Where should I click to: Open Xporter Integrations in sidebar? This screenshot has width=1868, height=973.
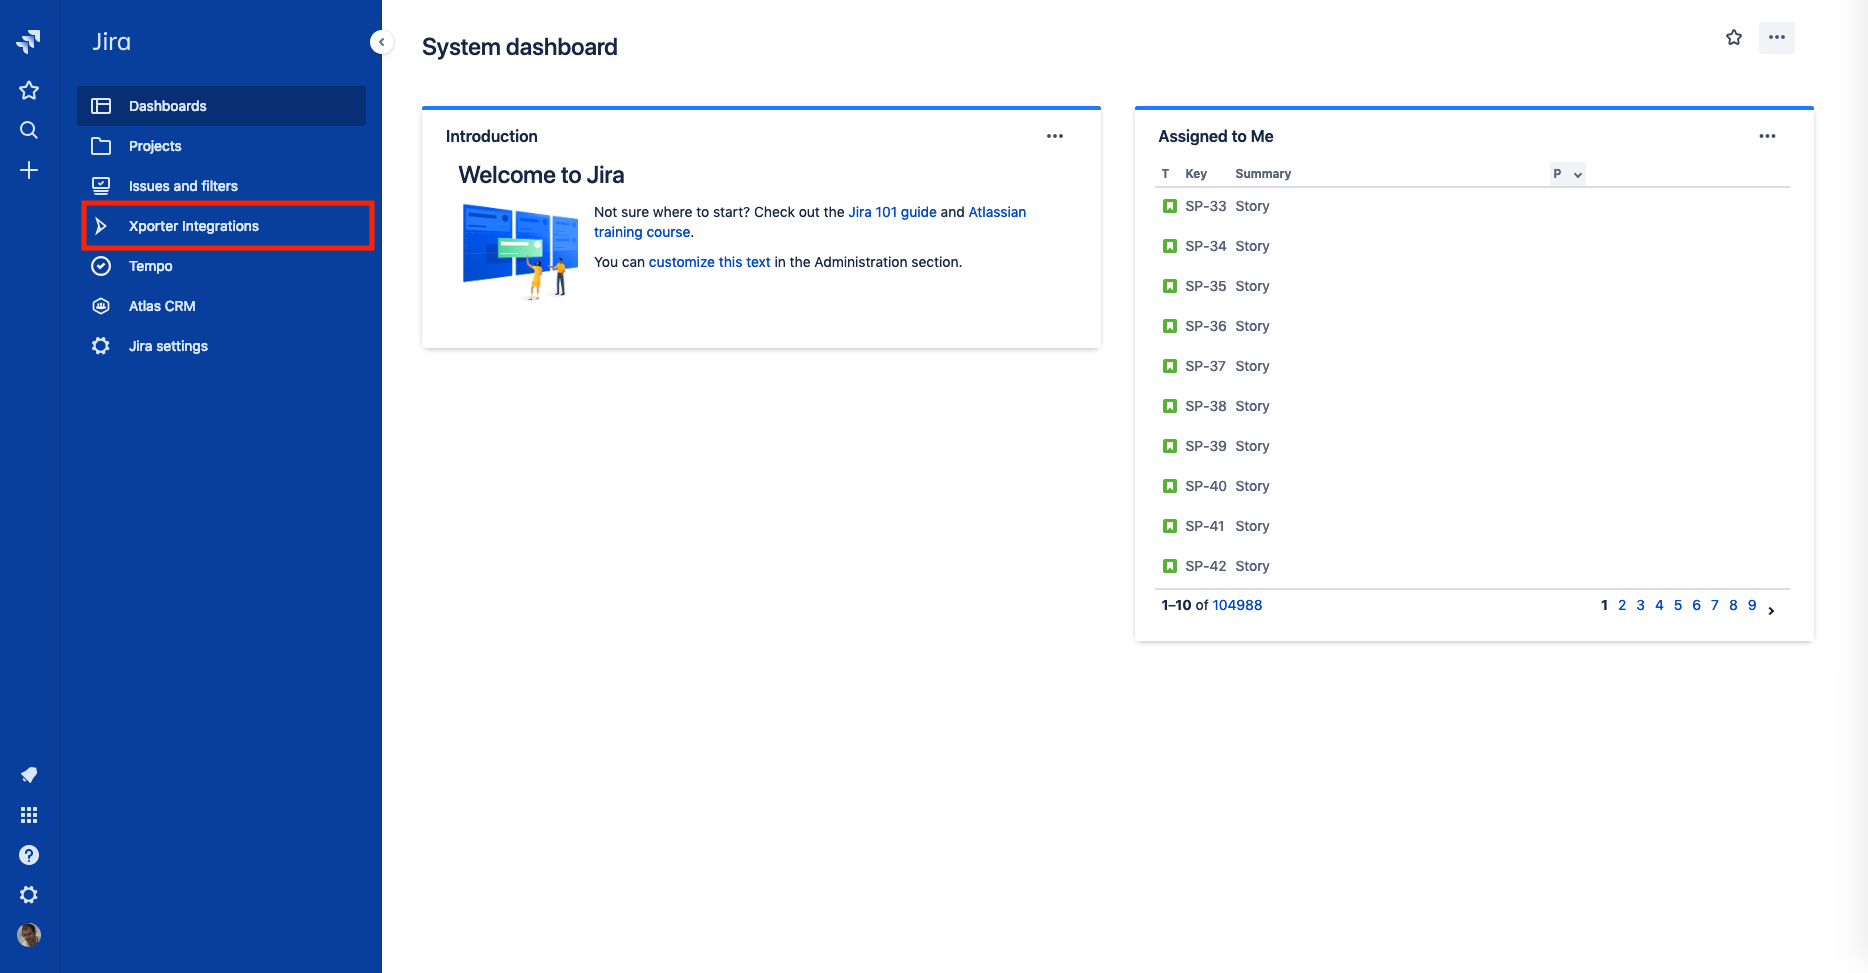tap(194, 226)
